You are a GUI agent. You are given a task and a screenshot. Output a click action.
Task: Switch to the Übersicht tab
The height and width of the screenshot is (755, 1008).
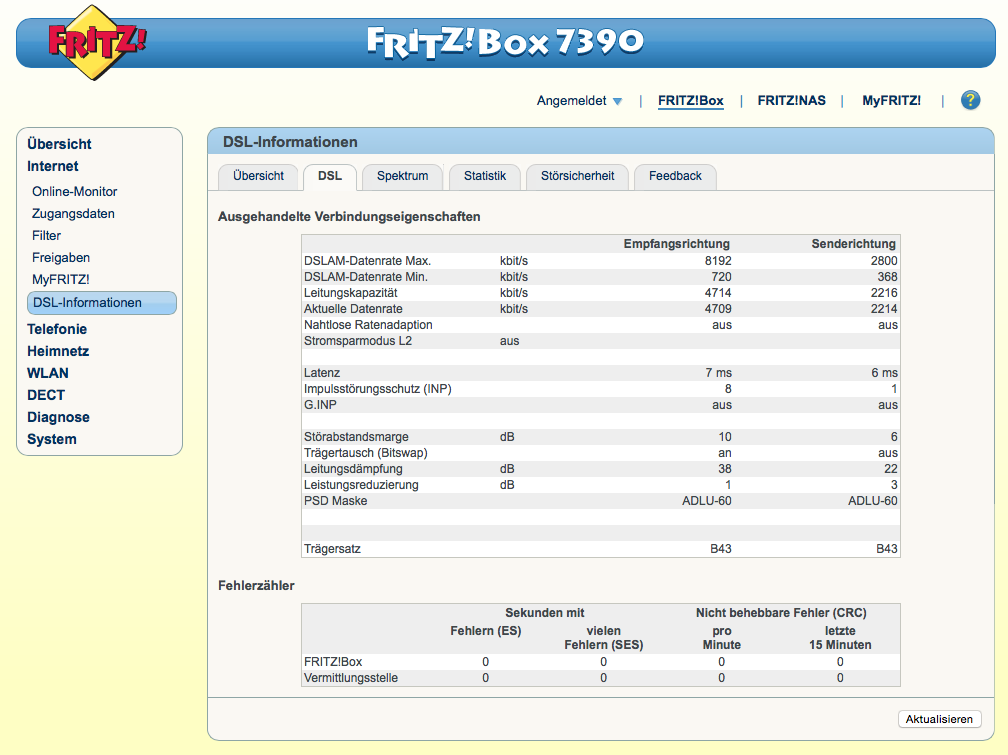coord(258,176)
